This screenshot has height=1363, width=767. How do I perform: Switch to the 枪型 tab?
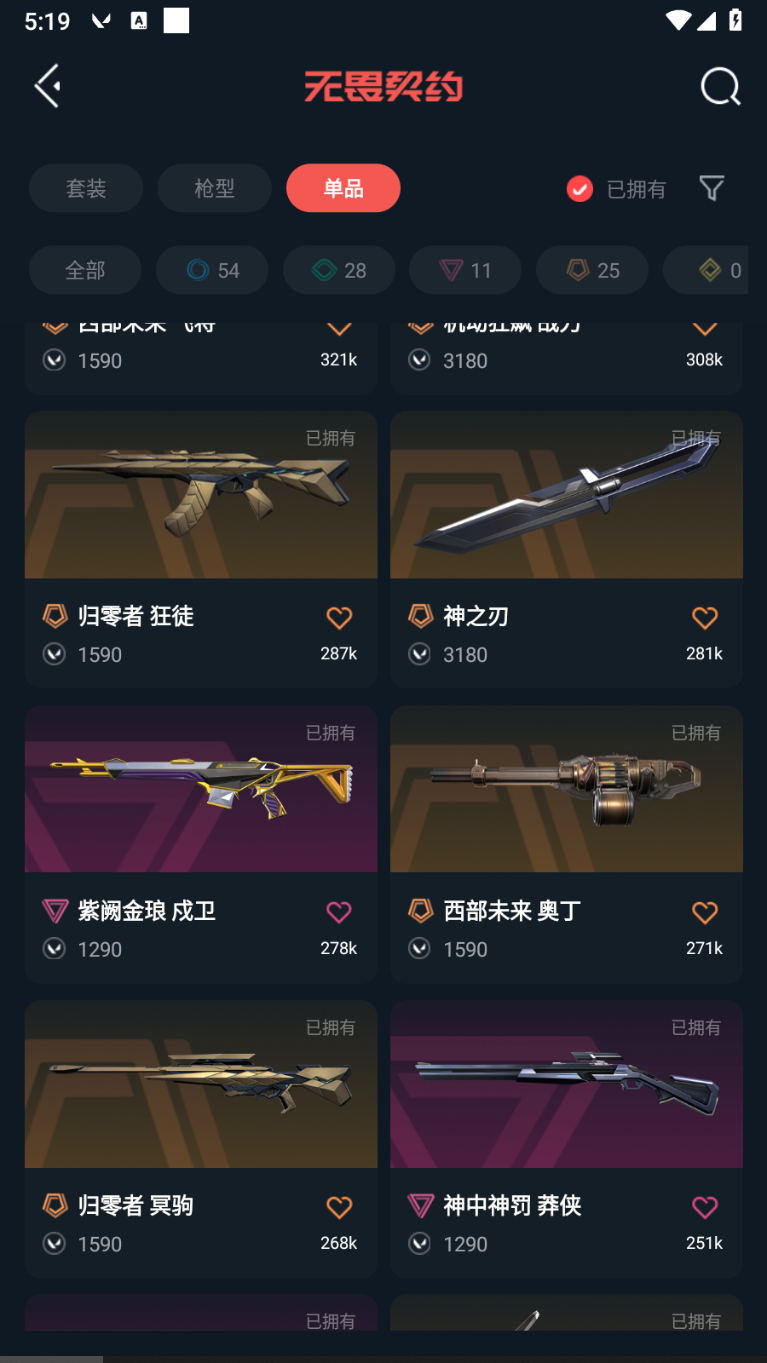click(x=214, y=188)
